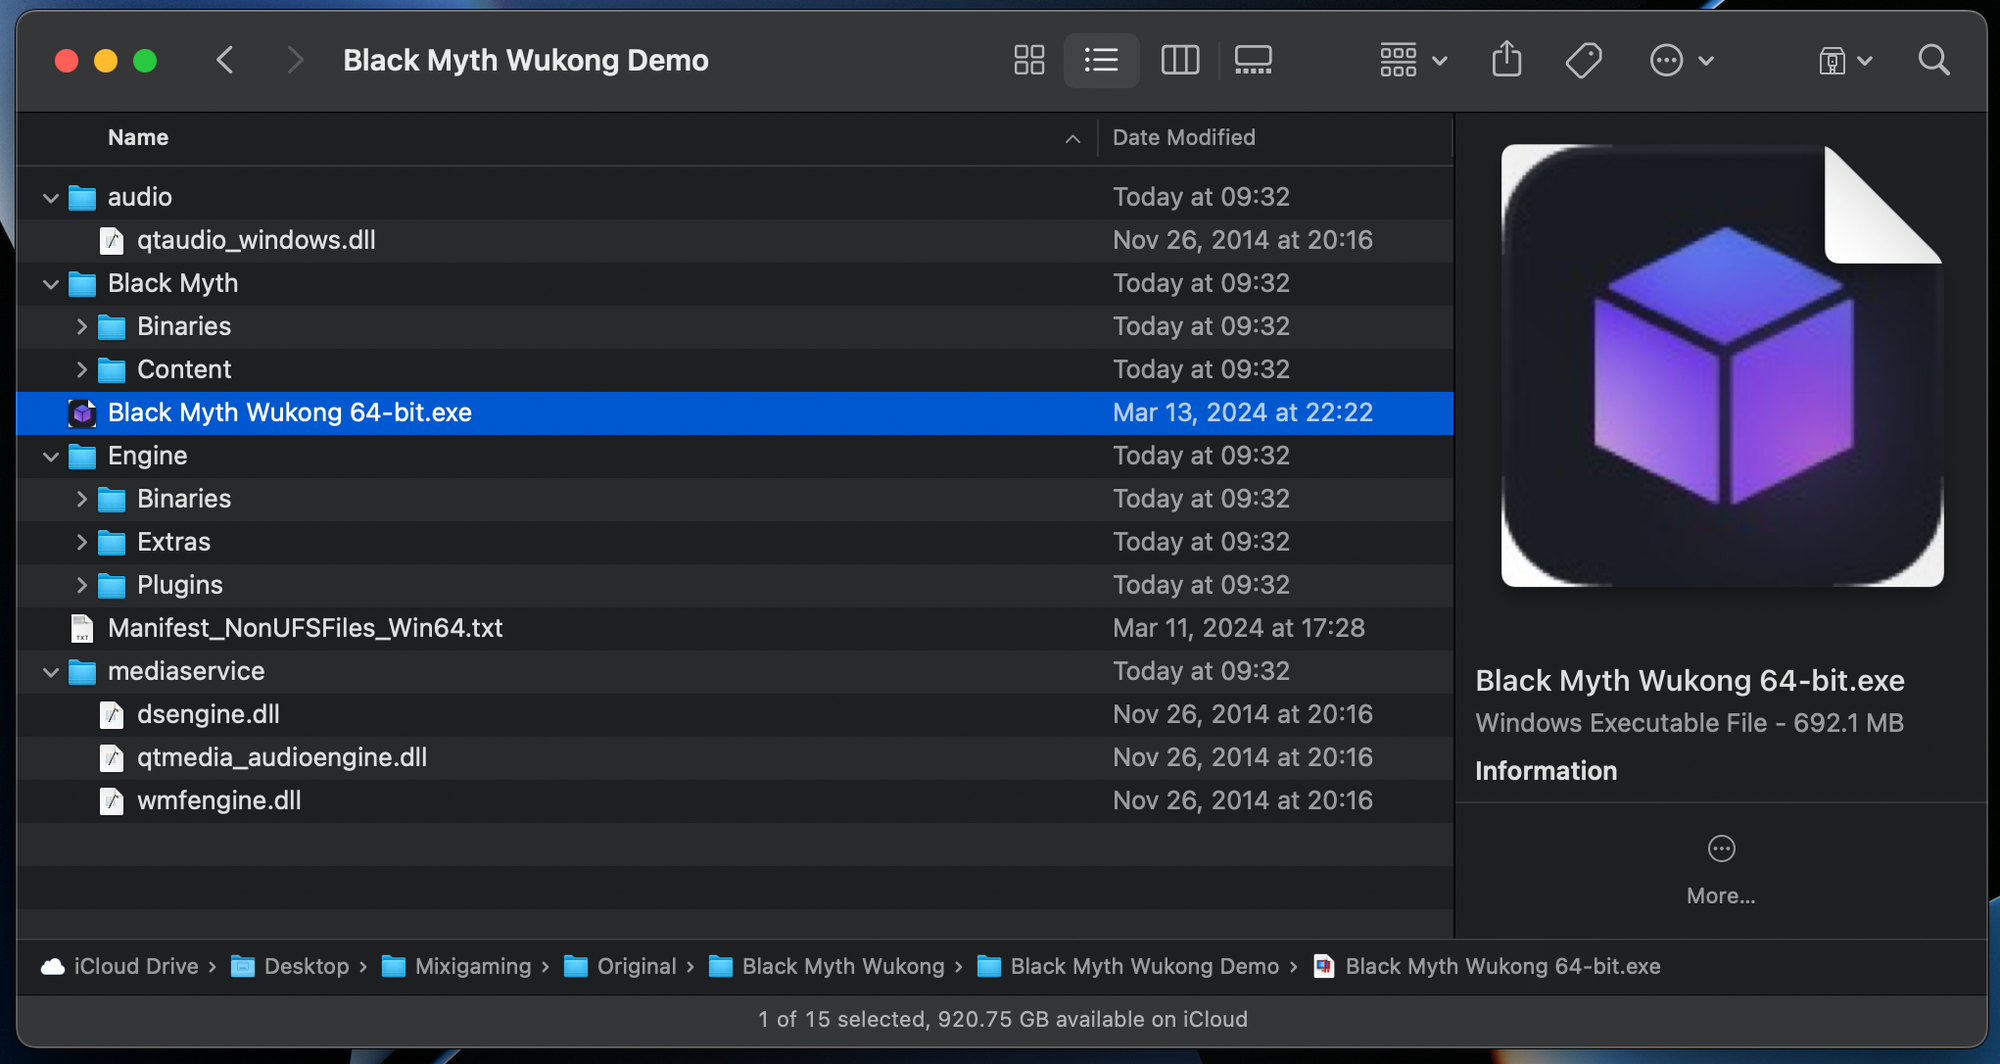The width and height of the screenshot is (2000, 1064).
Task: Switch to gallery view
Action: 1252,60
